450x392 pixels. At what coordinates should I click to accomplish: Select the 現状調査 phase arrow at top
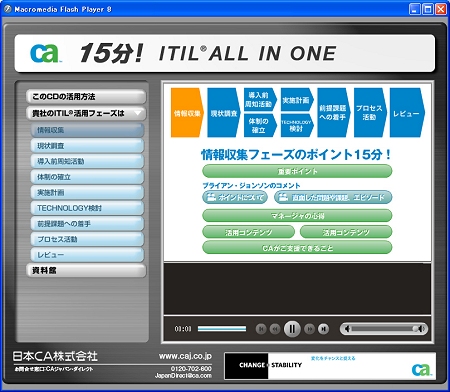224,113
